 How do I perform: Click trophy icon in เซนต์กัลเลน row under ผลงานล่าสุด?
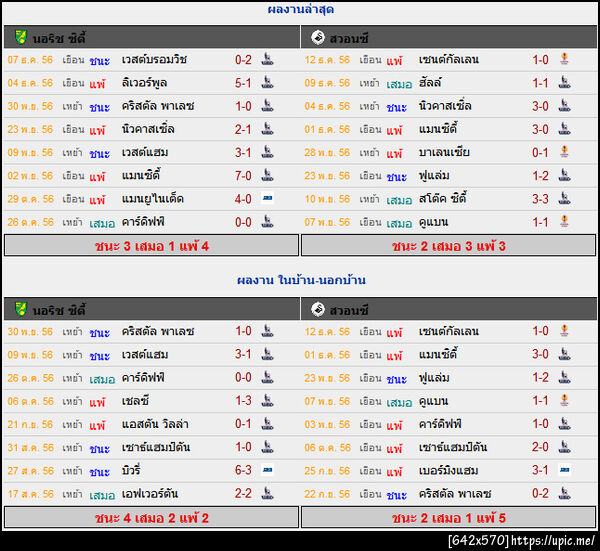(x=564, y=59)
